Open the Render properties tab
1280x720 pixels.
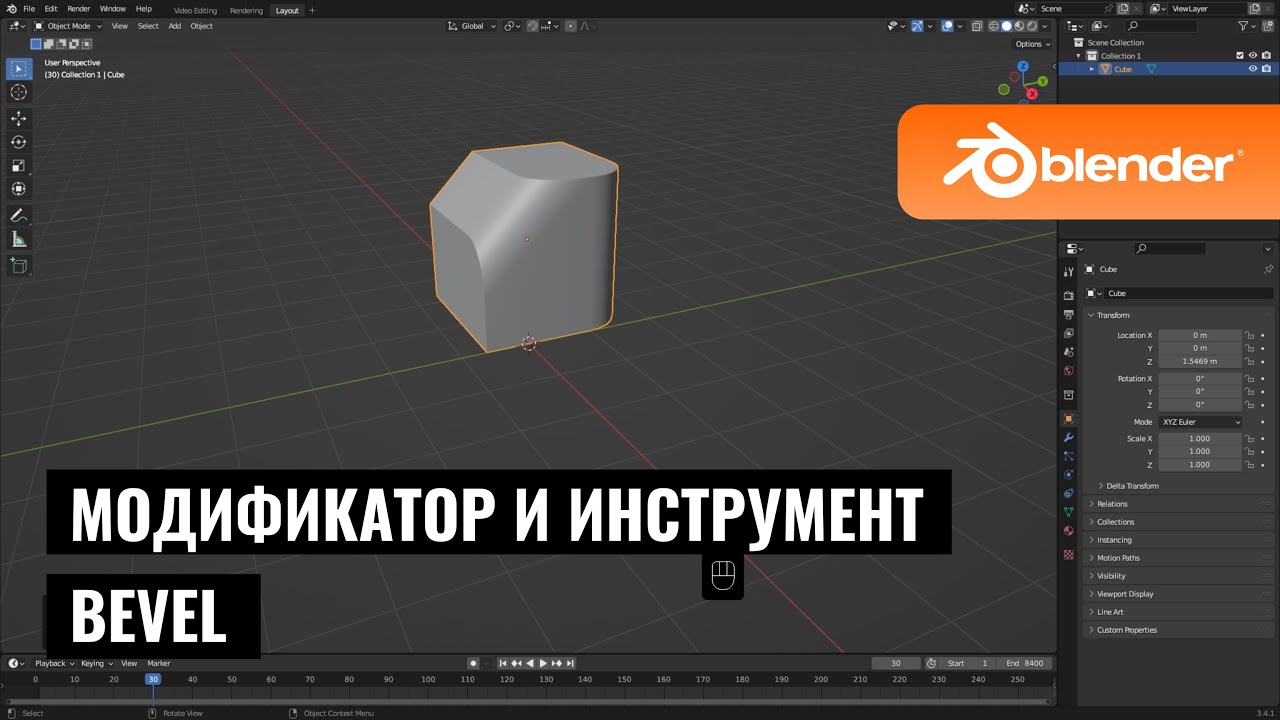(x=1068, y=296)
